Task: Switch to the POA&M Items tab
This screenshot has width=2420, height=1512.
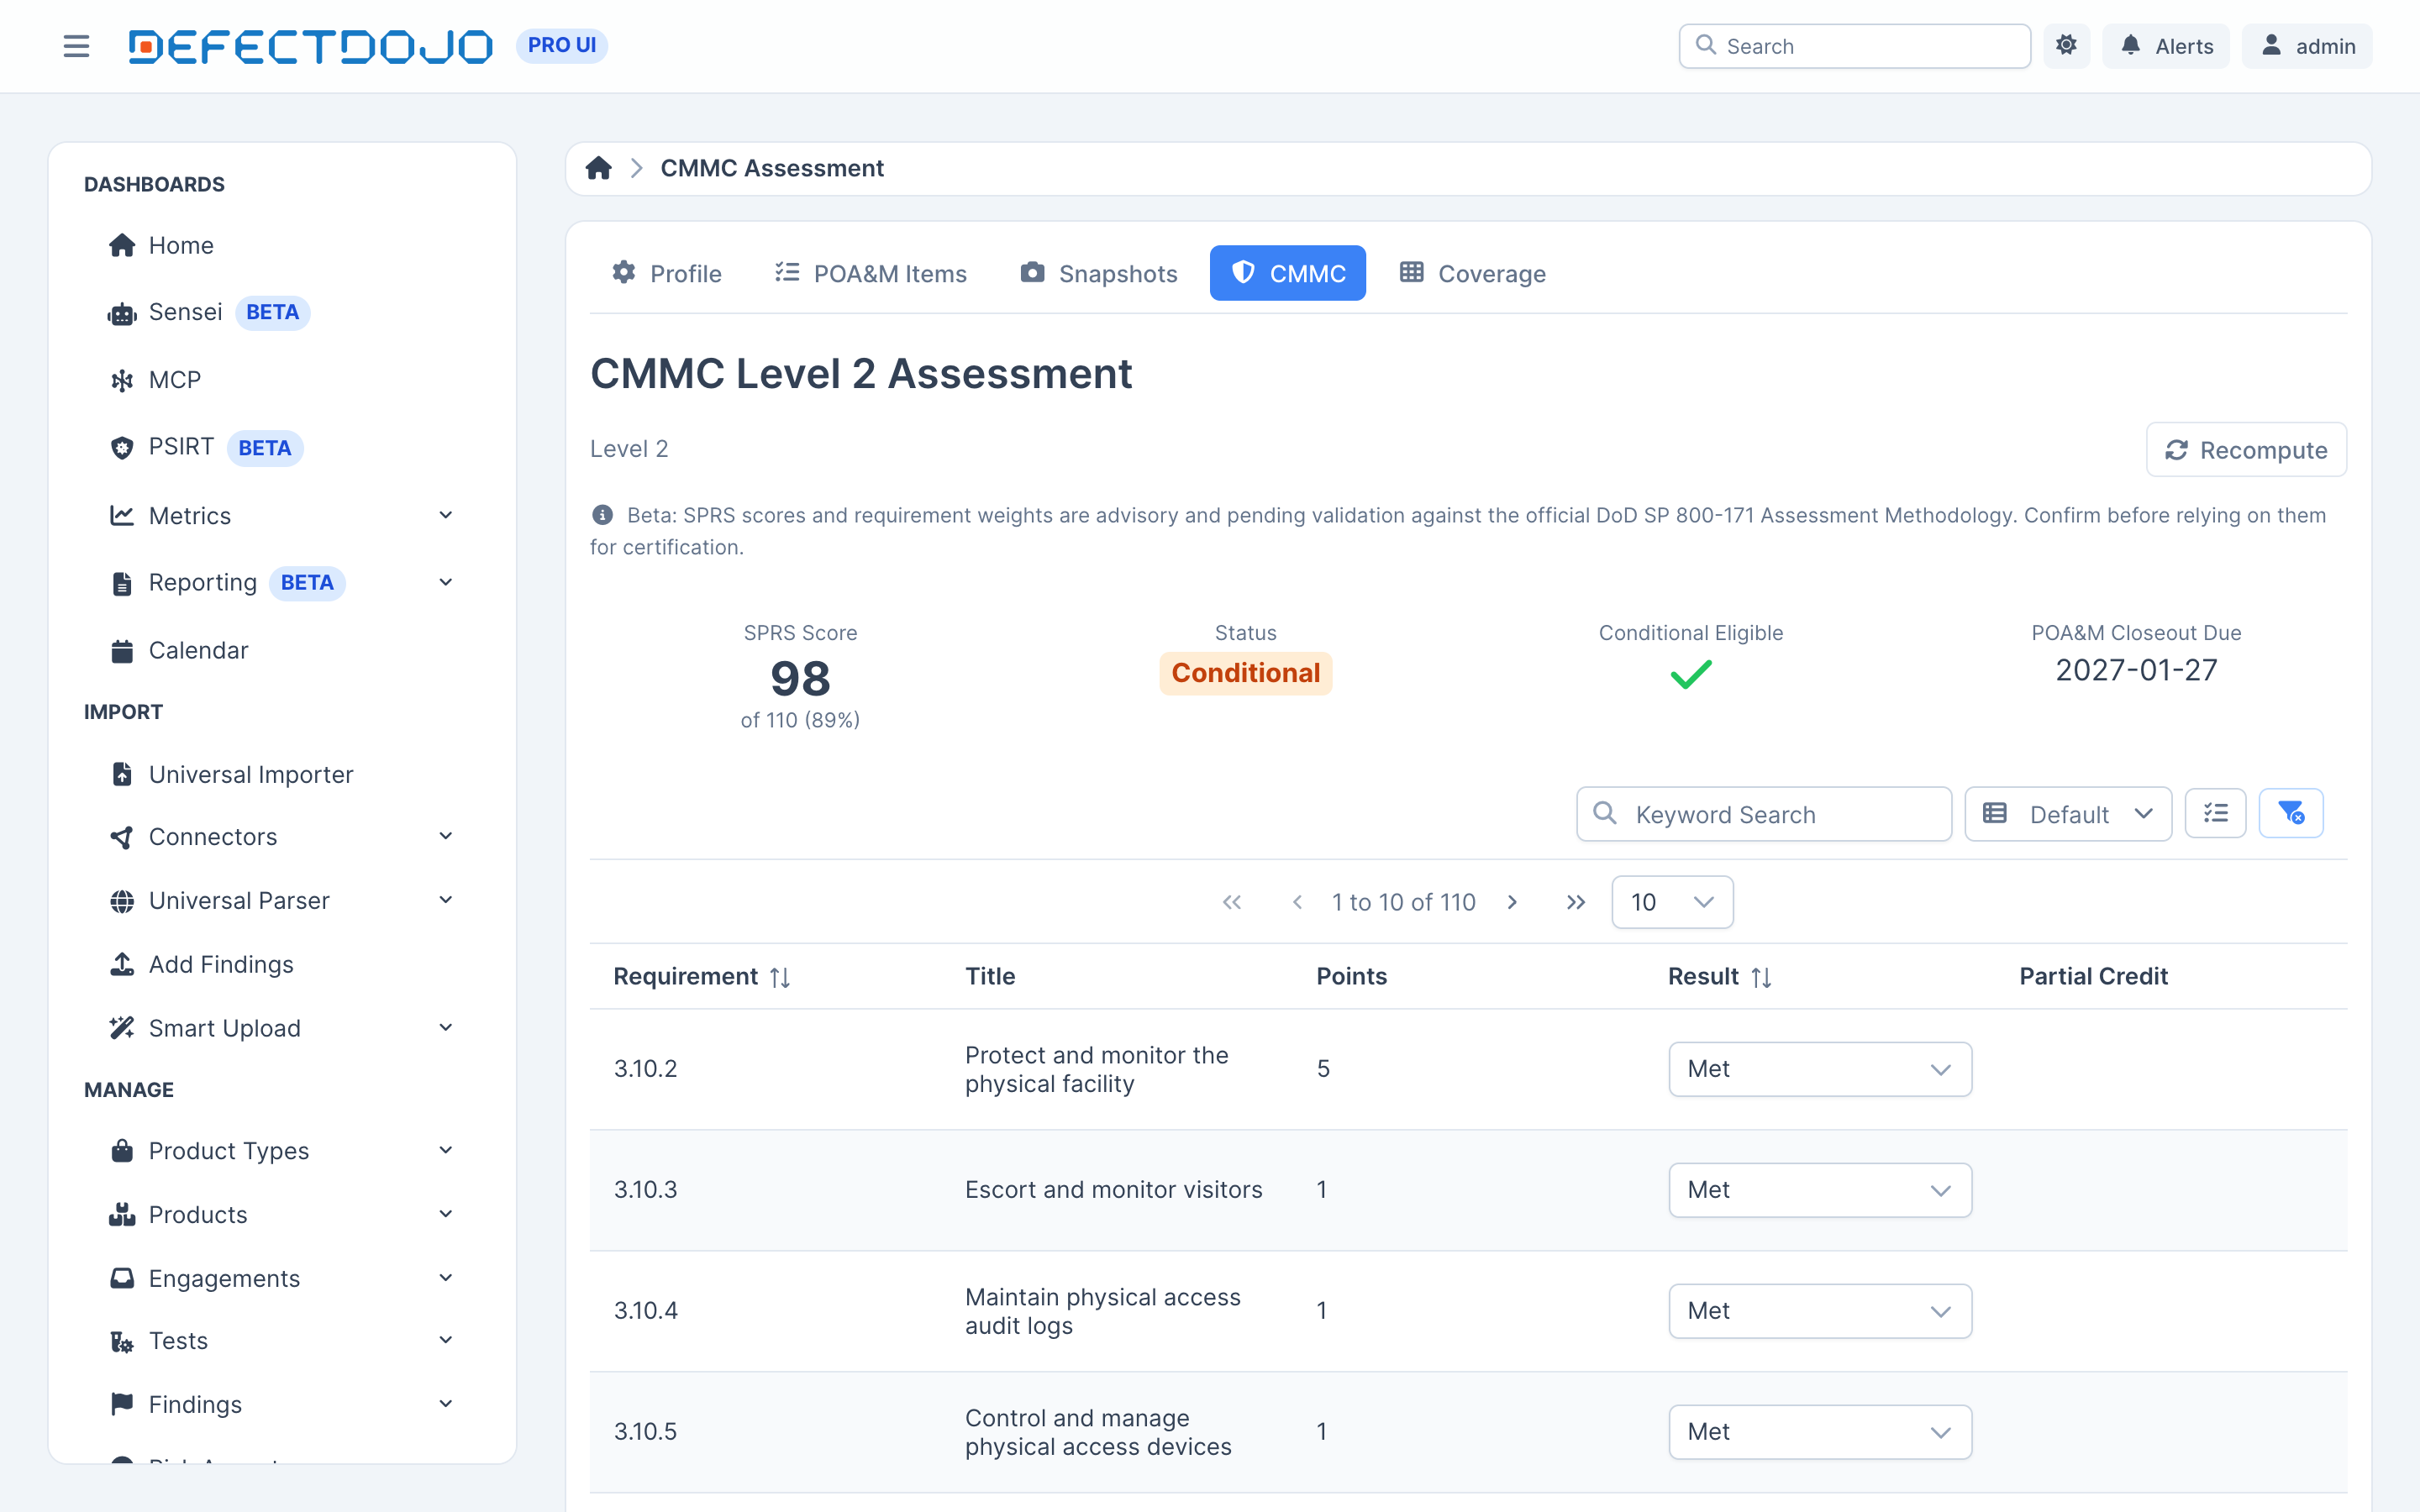Action: pyautogui.click(x=871, y=273)
